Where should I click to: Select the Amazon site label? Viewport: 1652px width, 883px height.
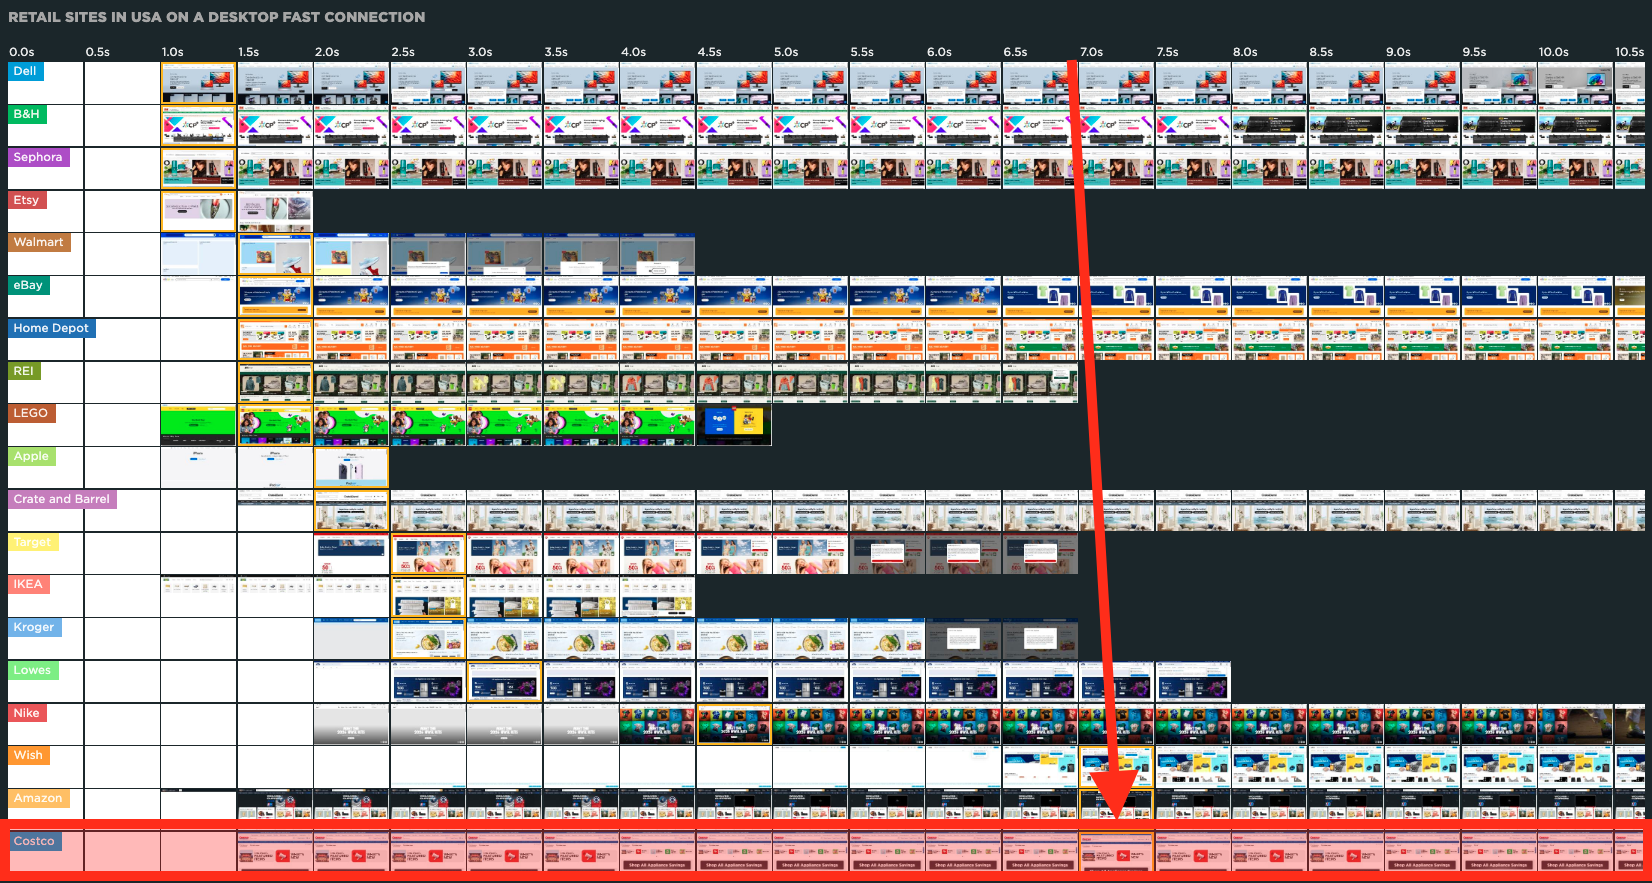[38, 798]
